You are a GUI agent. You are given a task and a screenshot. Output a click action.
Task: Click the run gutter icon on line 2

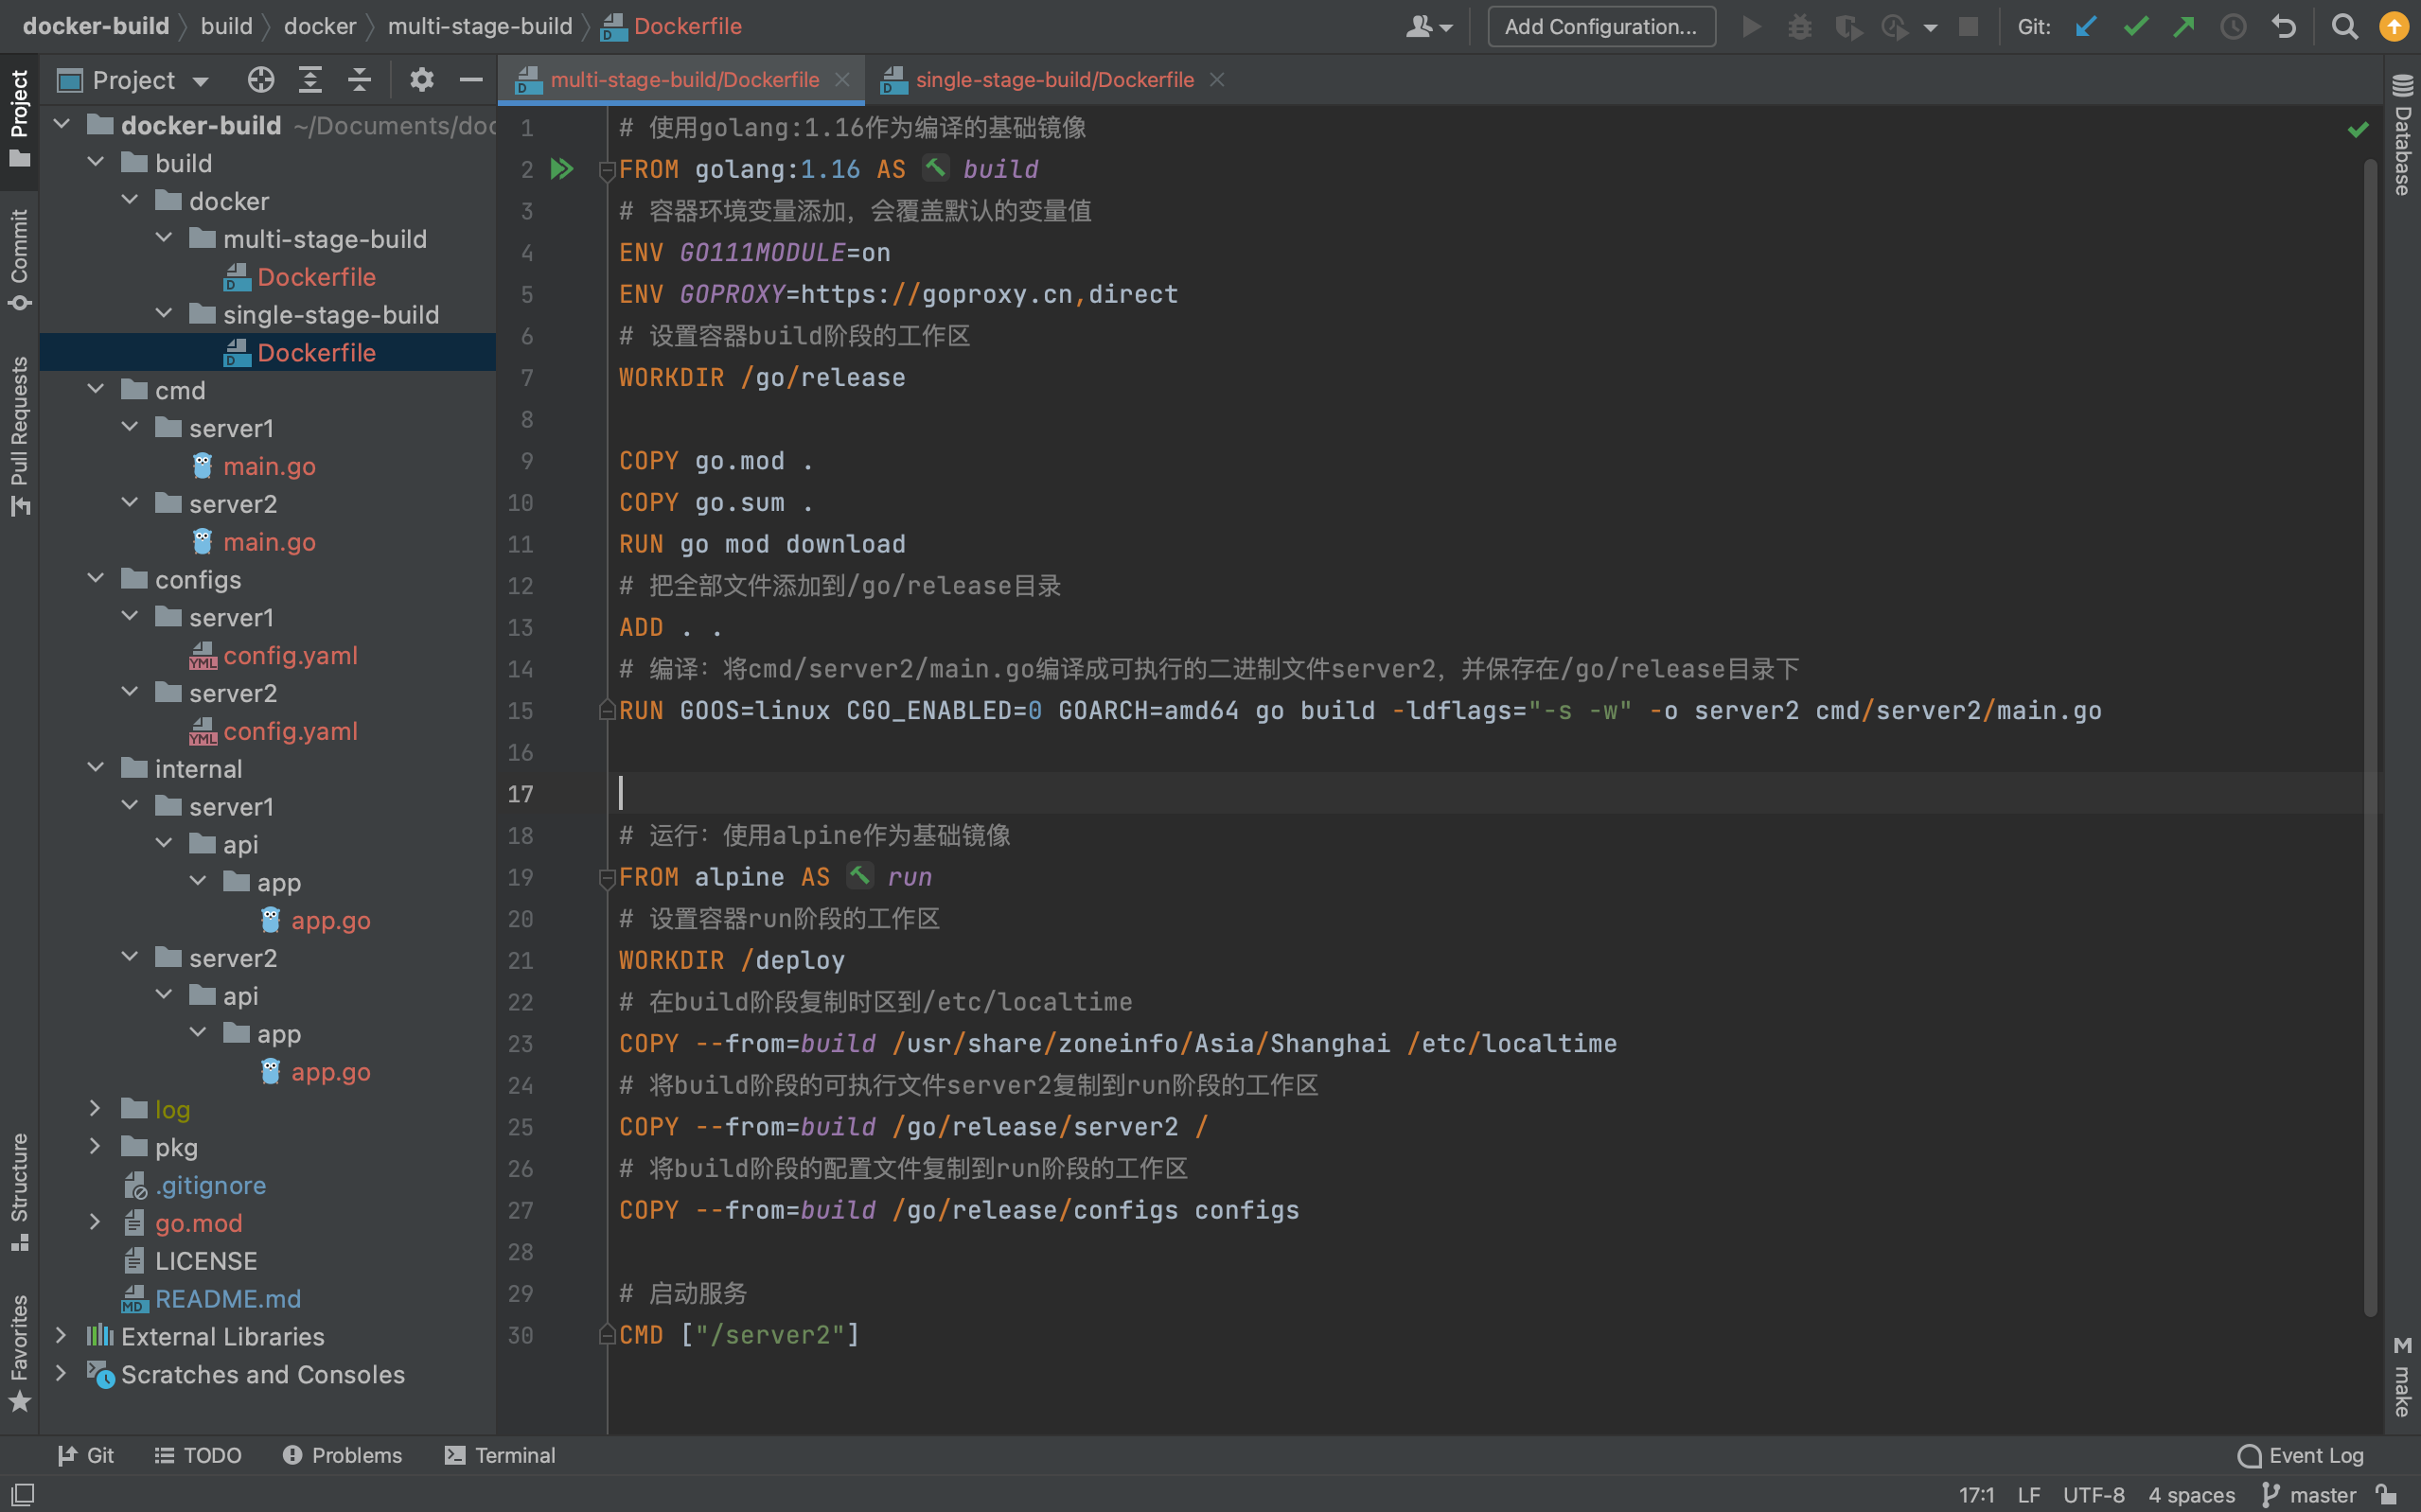point(562,169)
